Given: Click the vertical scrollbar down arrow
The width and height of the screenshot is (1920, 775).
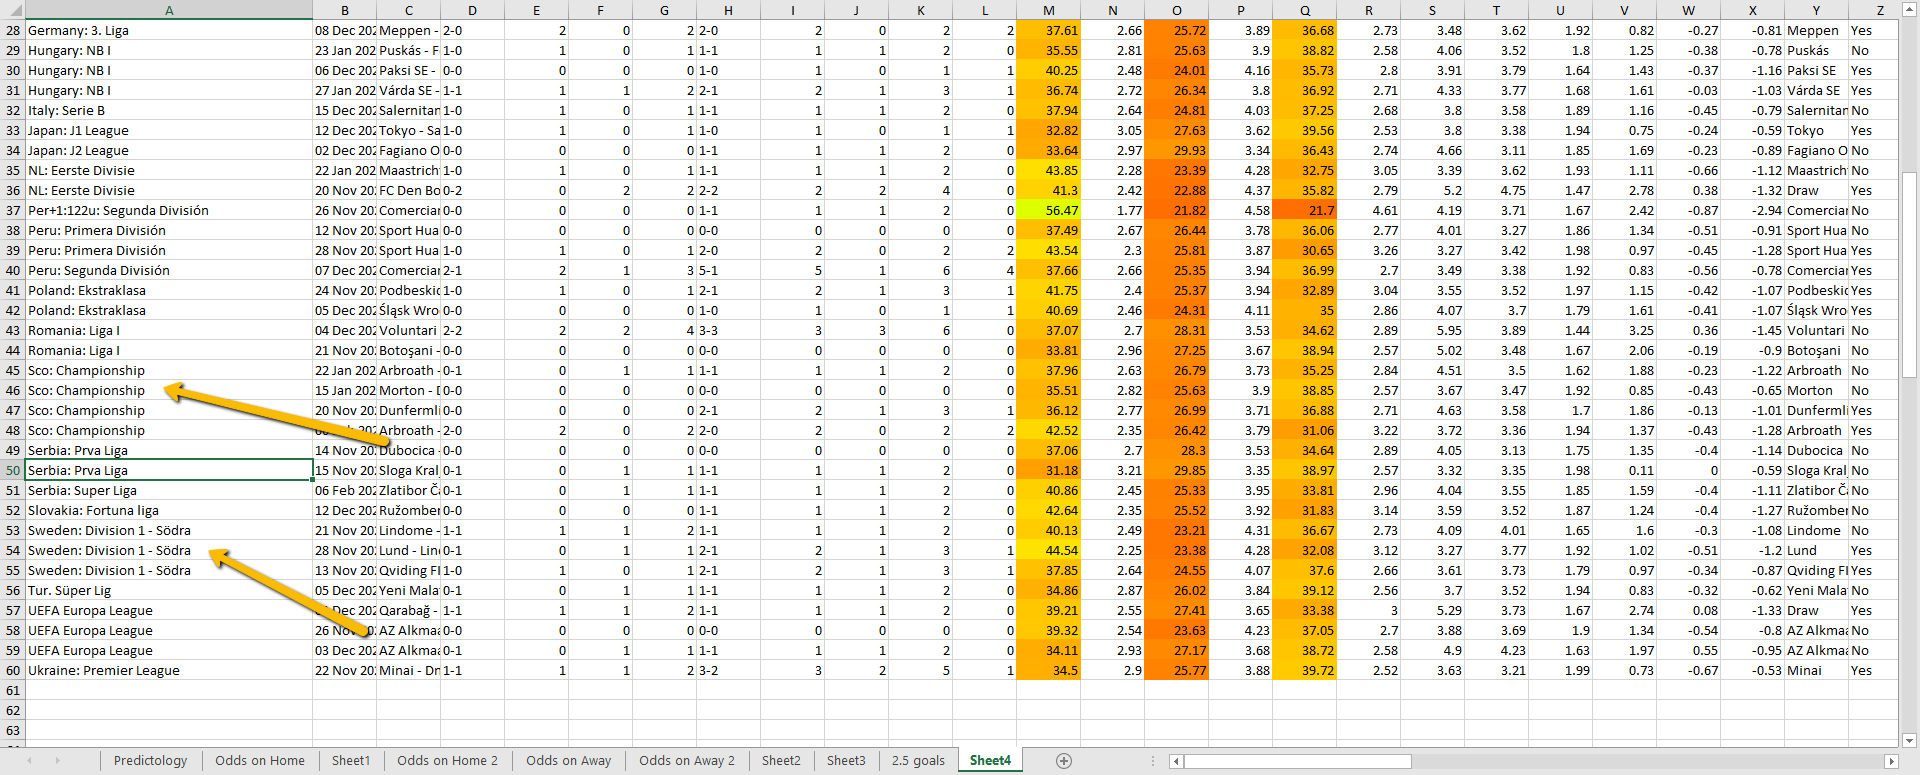Looking at the screenshot, I should [1909, 741].
